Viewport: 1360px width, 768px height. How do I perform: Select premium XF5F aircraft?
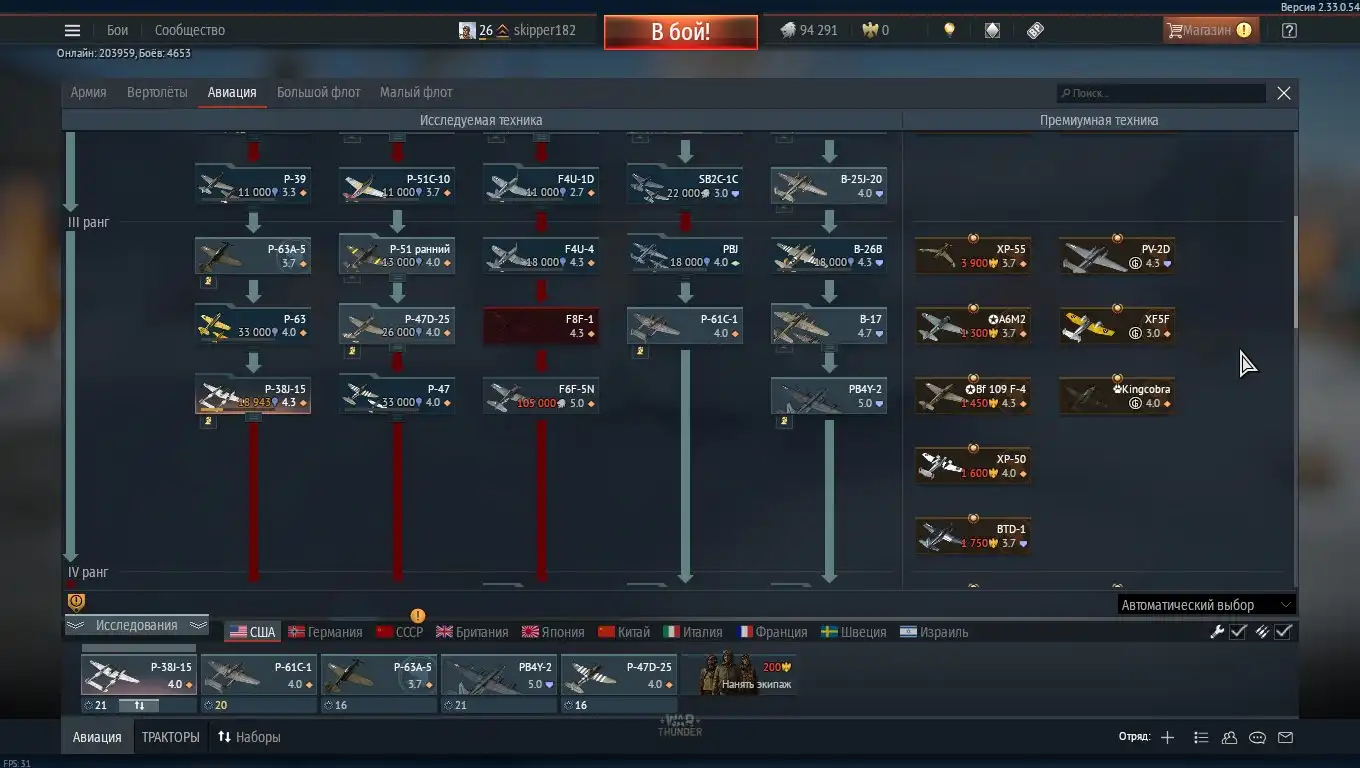click(x=1117, y=326)
